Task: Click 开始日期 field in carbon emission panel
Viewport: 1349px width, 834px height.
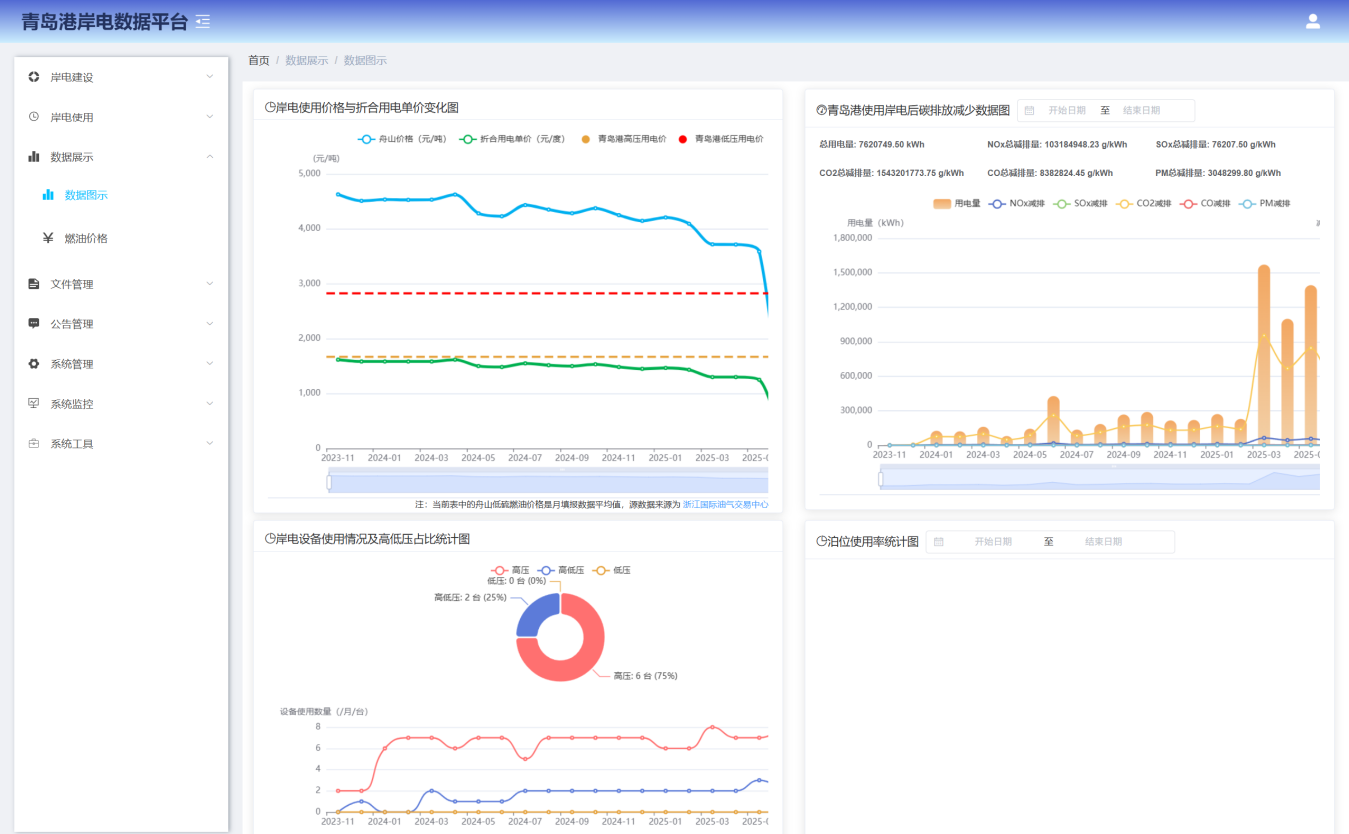Action: pyautogui.click(x=1067, y=111)
